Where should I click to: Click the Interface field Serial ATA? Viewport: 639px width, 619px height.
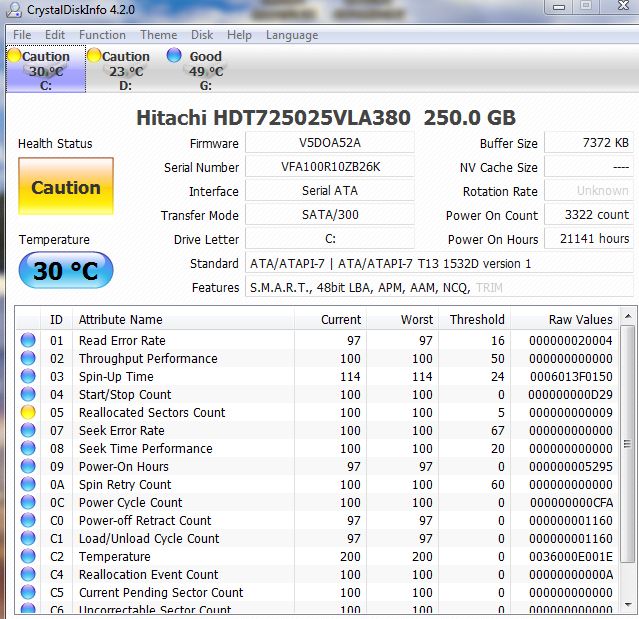point(330,191)
